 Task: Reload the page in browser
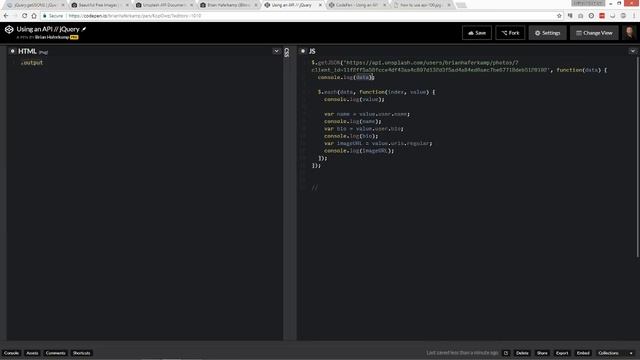tap(24, 16)
